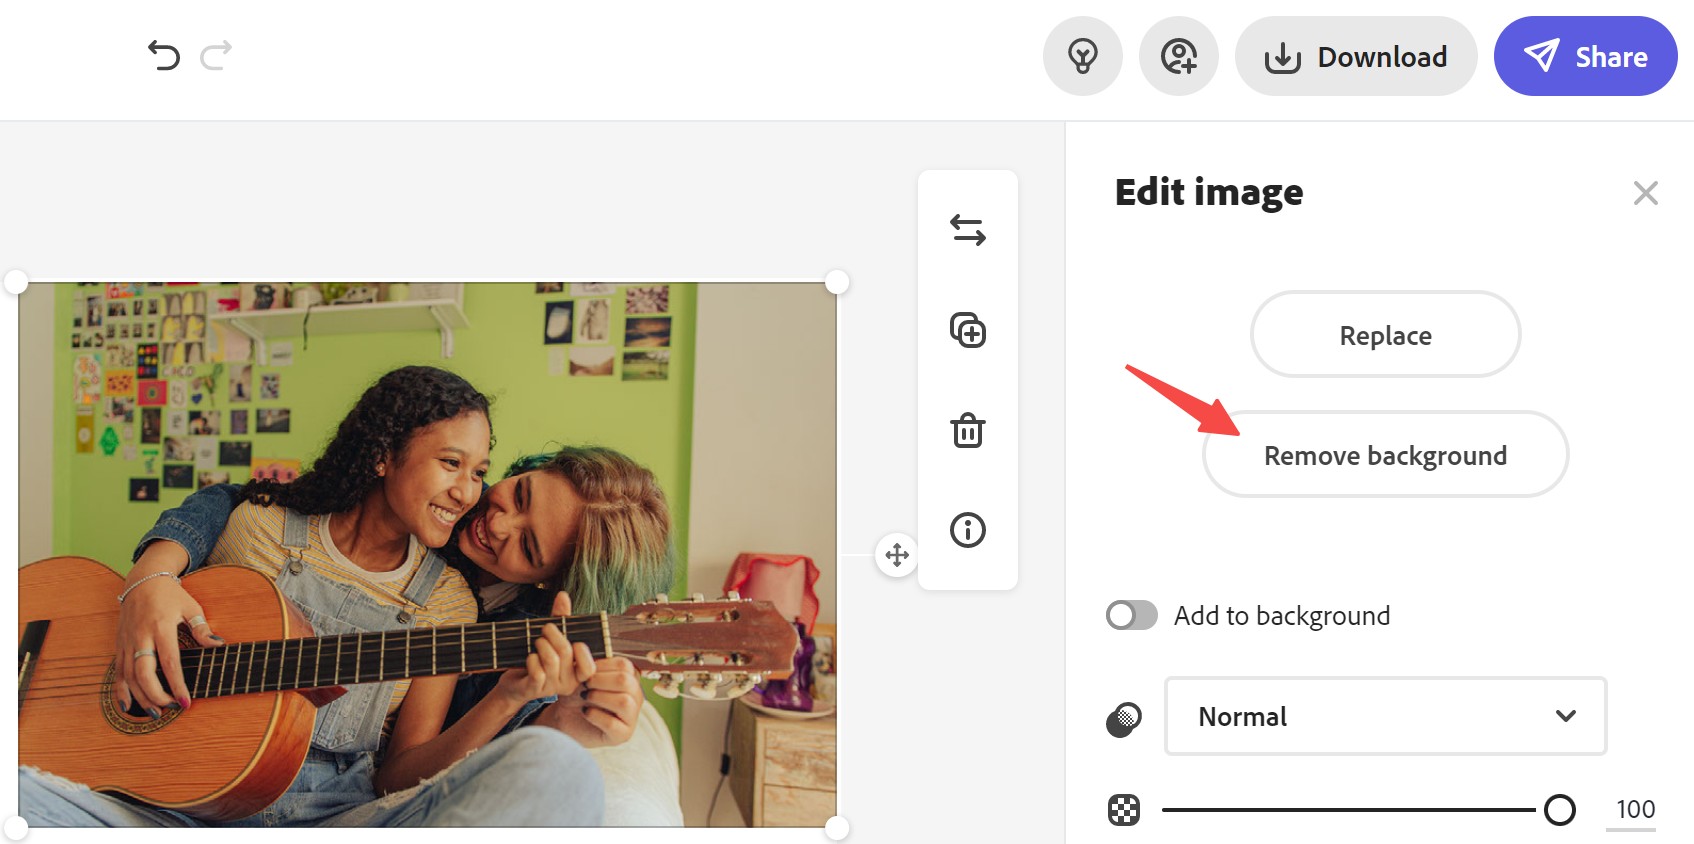Click the top-right resize handle of image
The image size is (1694, 844).
tap(837, 282)
